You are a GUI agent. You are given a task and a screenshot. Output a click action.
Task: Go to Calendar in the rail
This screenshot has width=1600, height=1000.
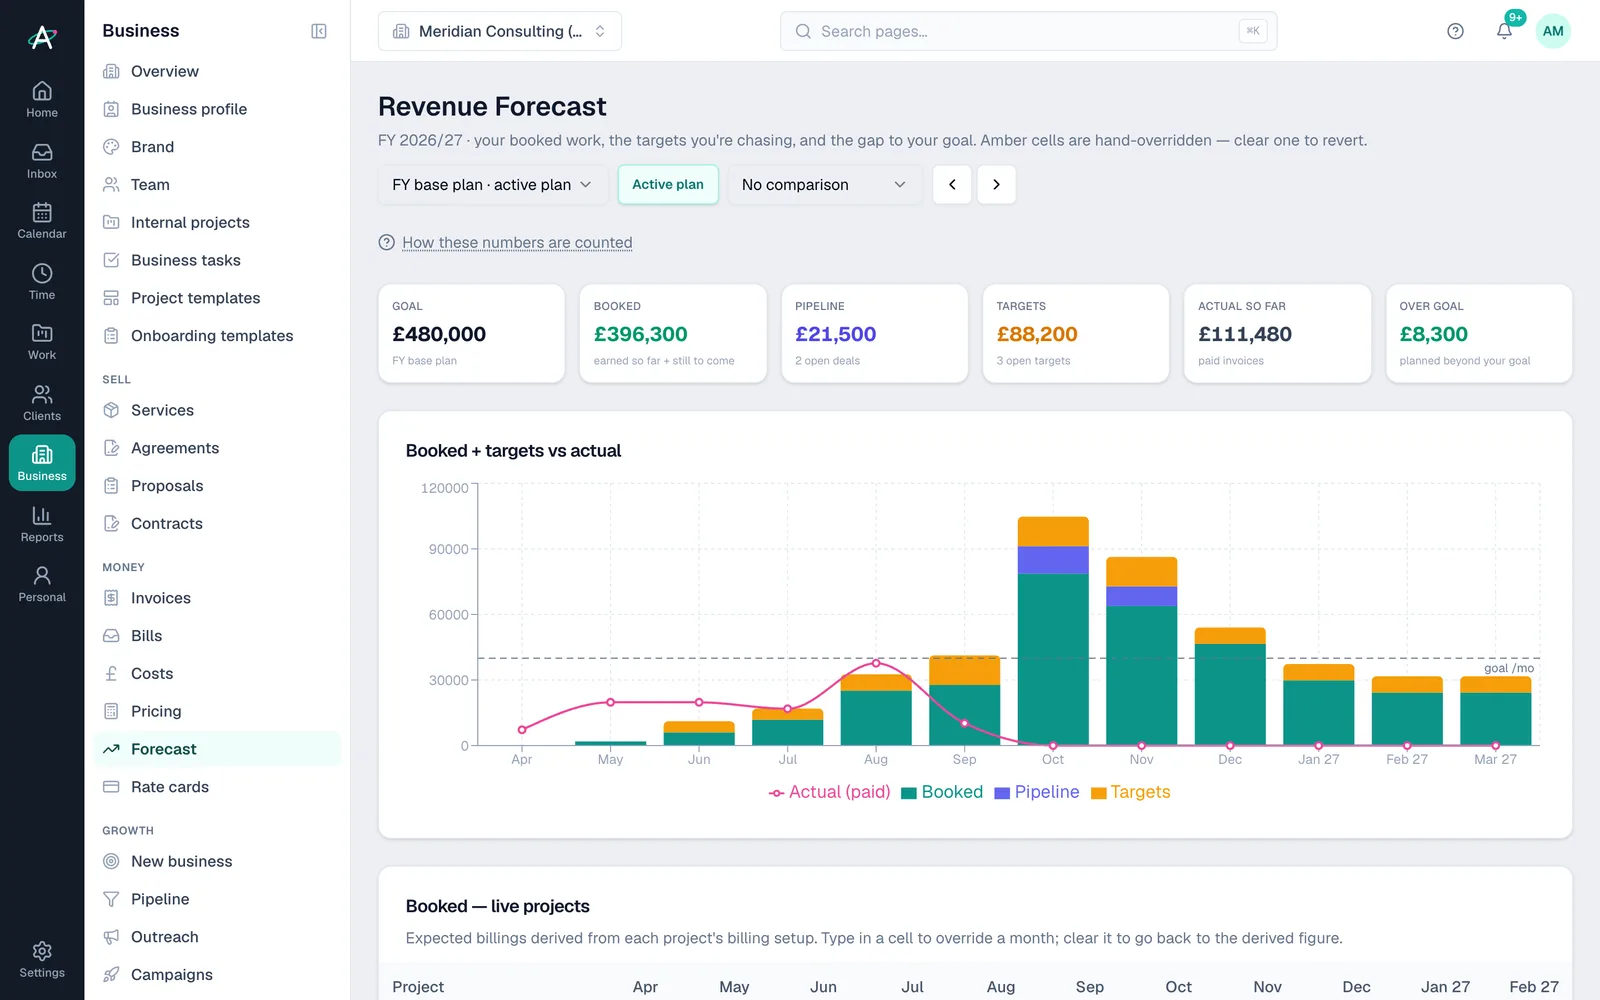42,221
